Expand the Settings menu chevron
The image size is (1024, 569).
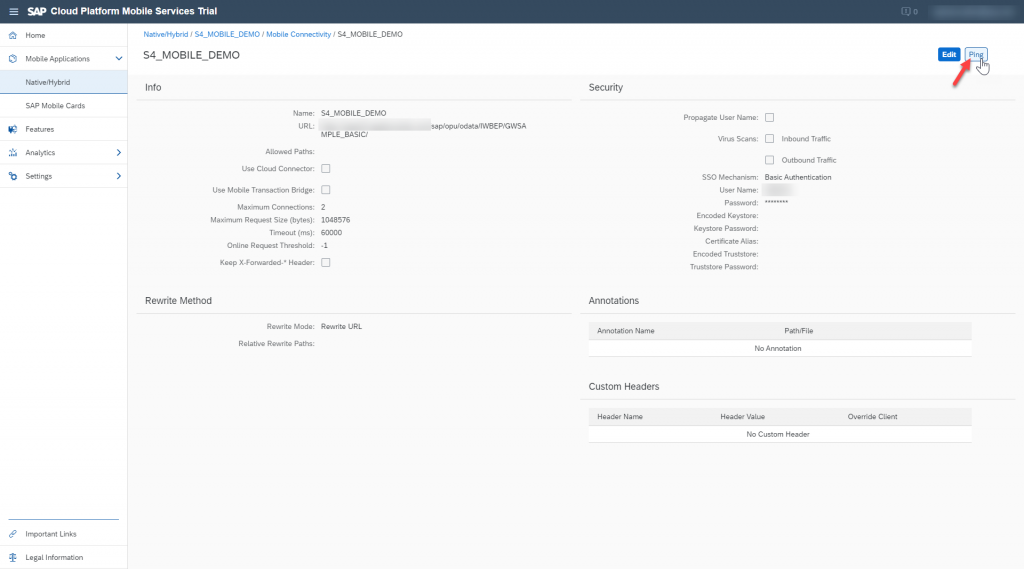click(119, 176)
